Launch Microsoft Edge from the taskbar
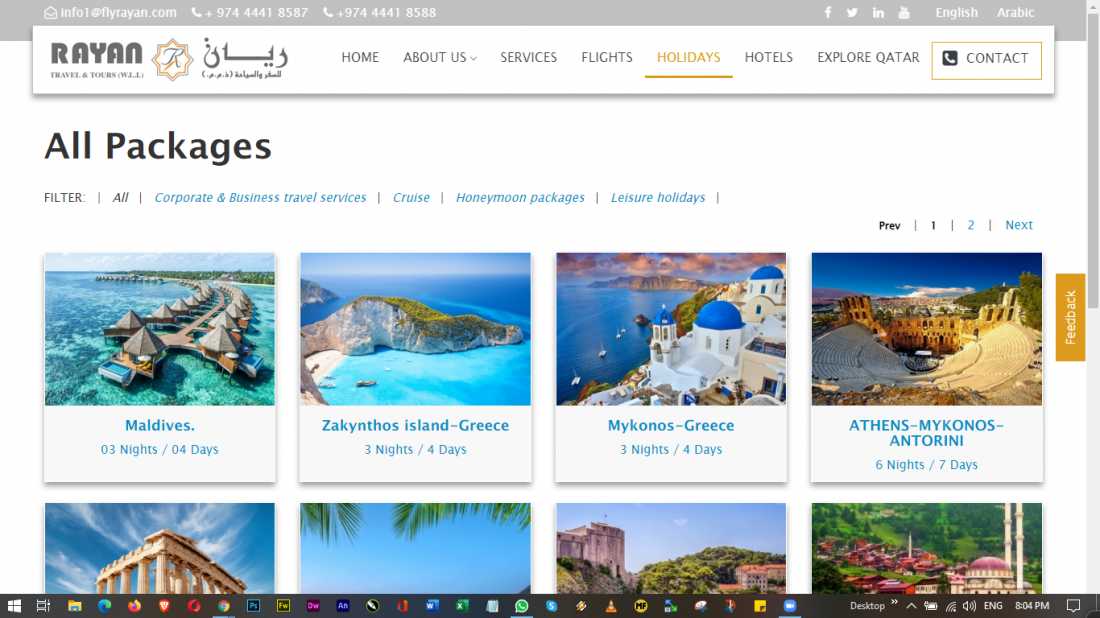Screen dimensions: 1100x618 point(105,606)
